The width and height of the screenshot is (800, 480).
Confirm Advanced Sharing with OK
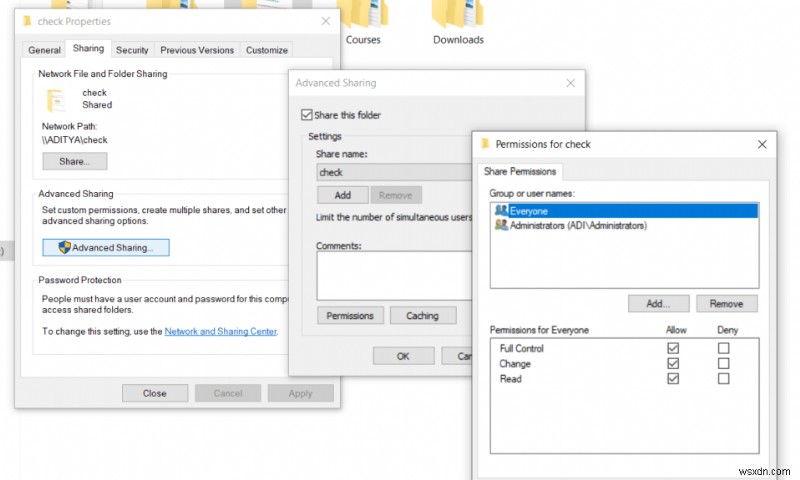pos(403,356)
